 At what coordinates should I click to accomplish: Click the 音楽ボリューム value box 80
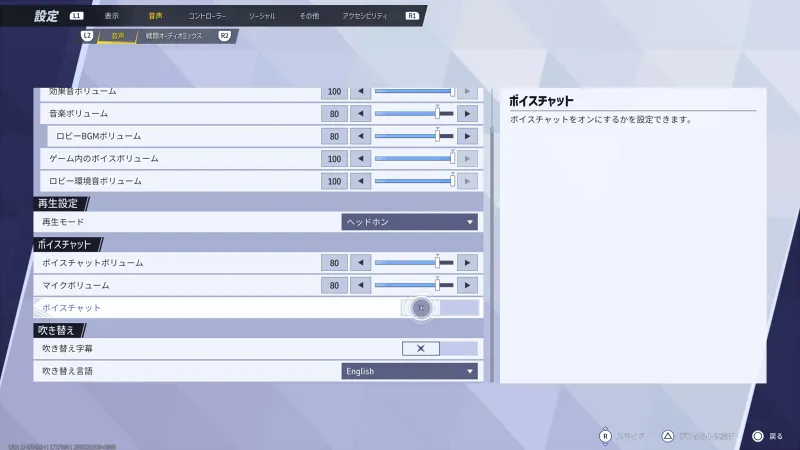(x=334, y=114)
